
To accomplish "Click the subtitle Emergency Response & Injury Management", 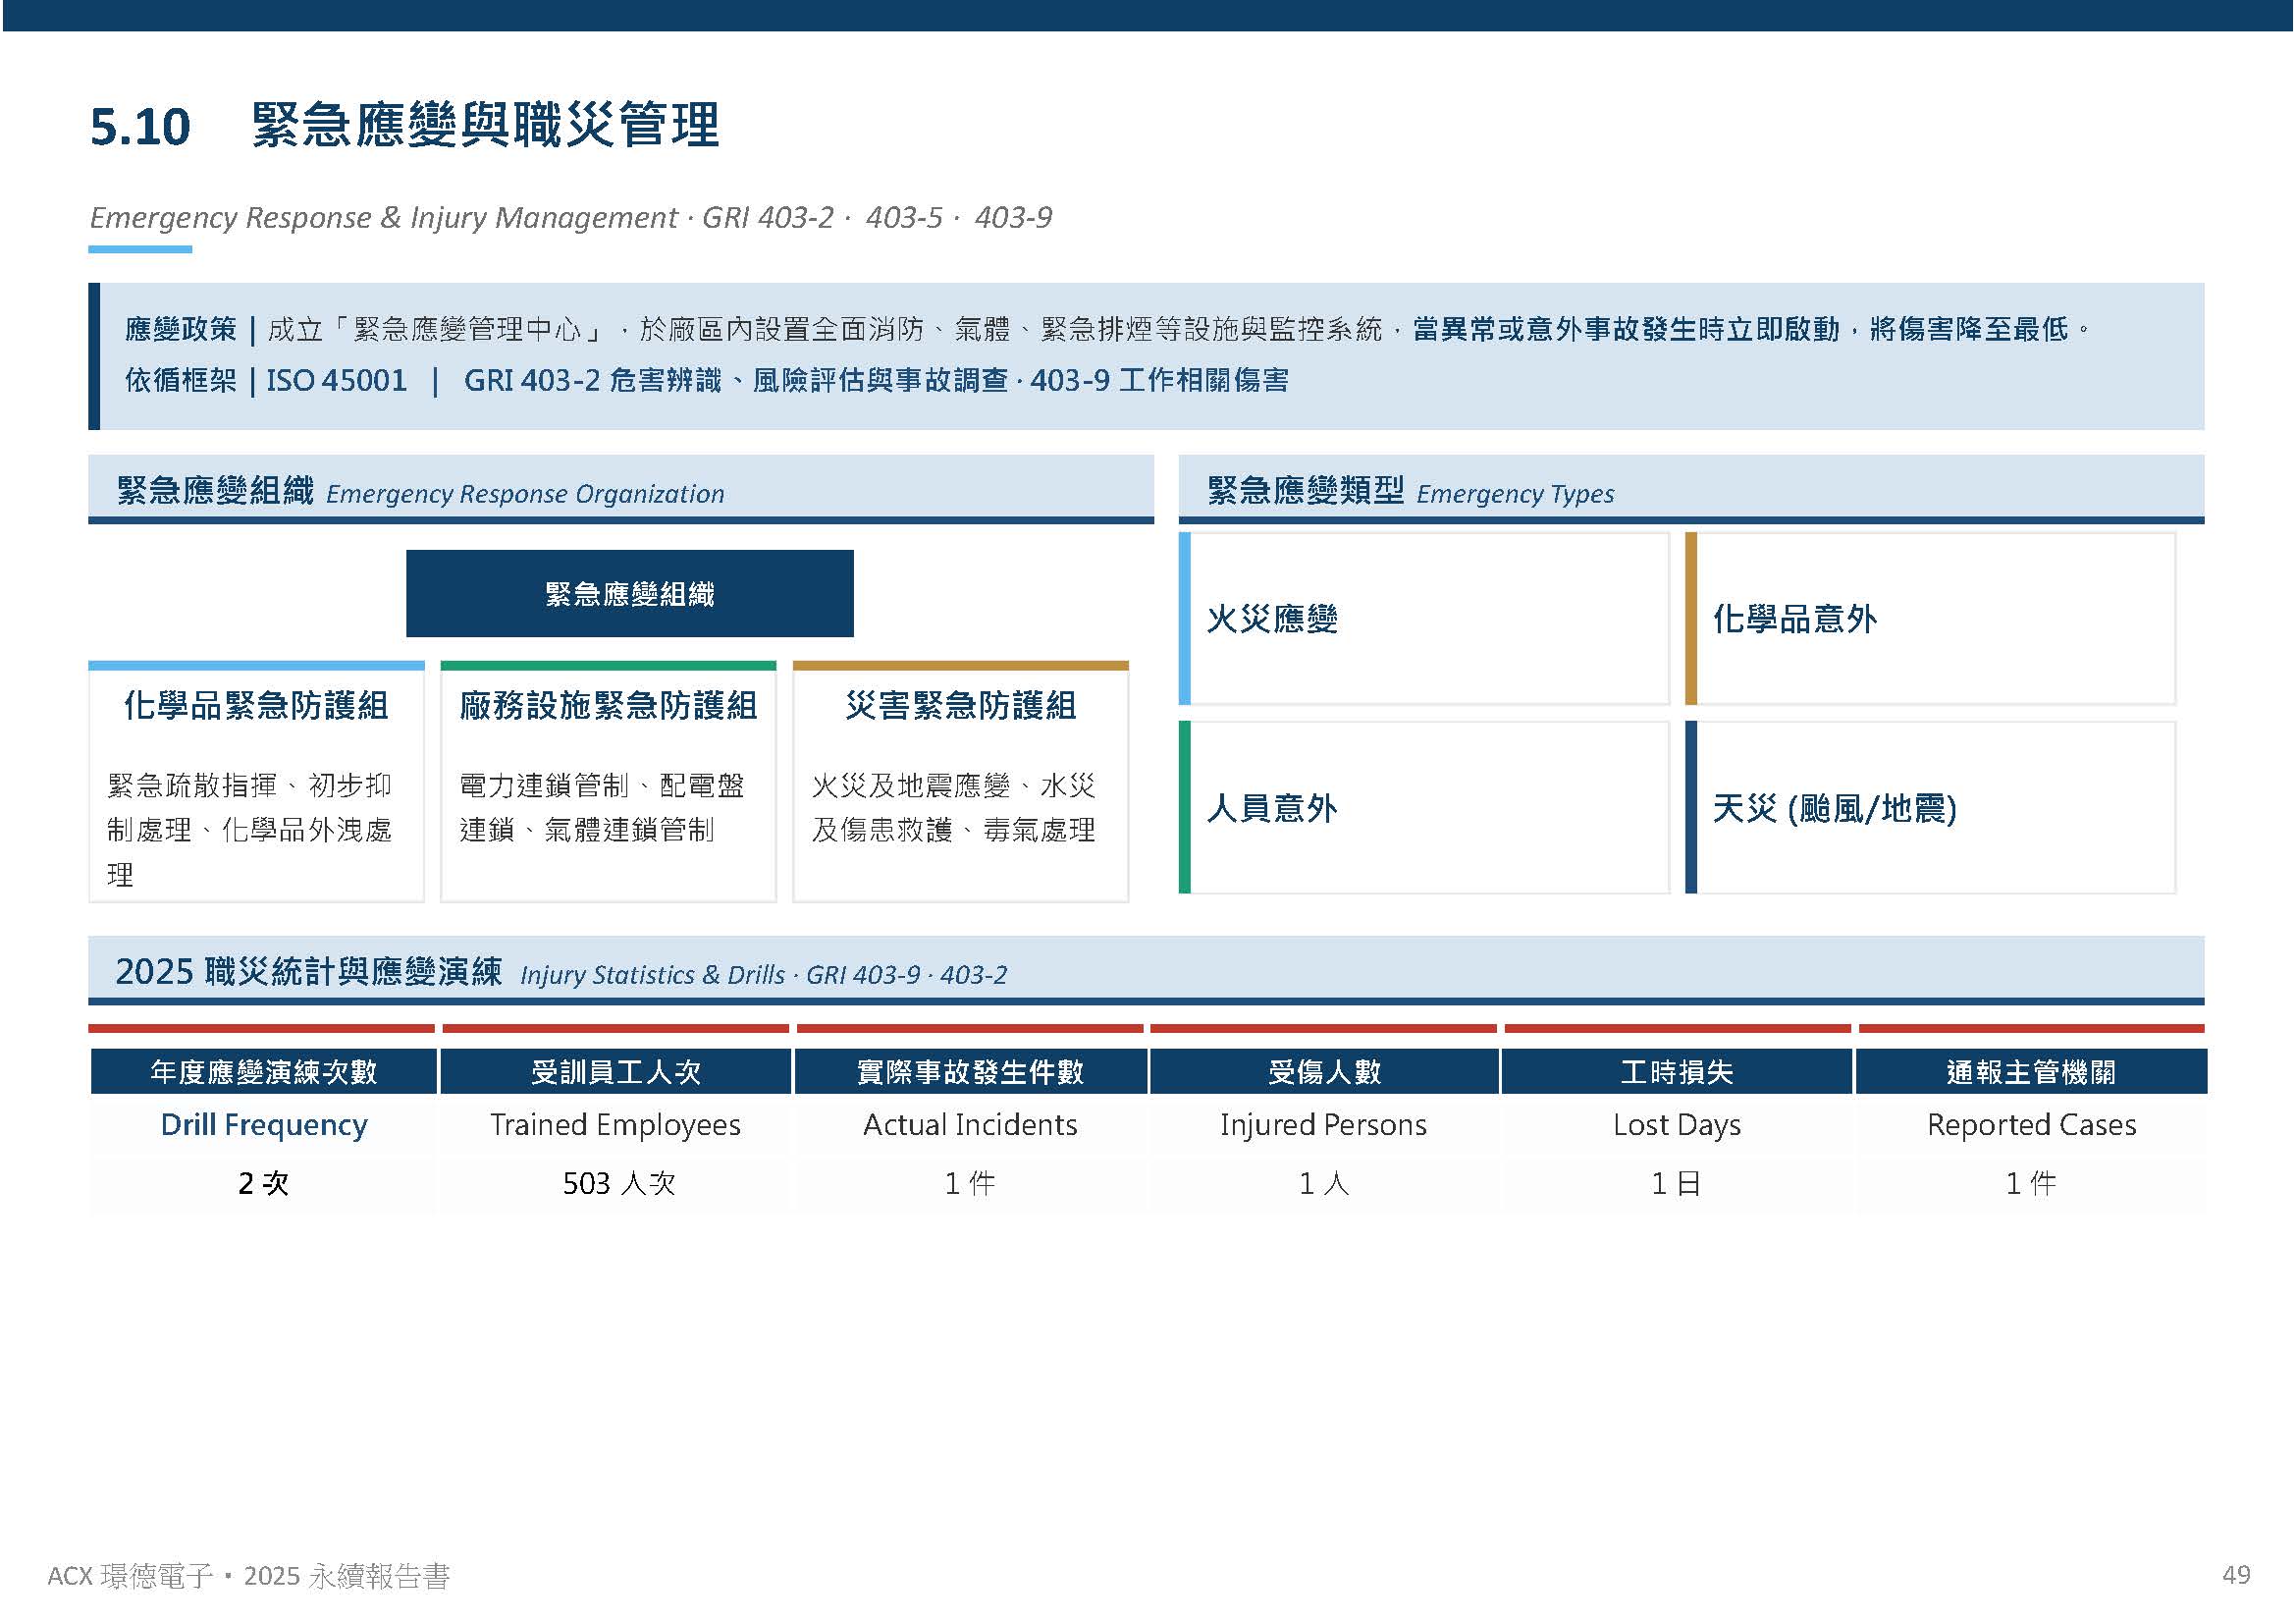I will point(383,217).
